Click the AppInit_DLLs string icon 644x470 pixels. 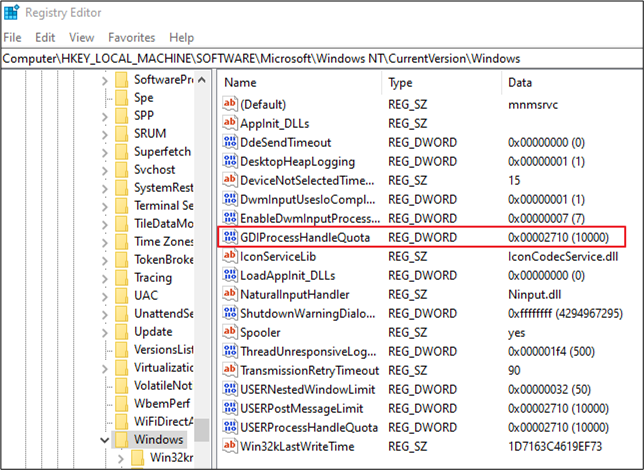tap(230, 123)
